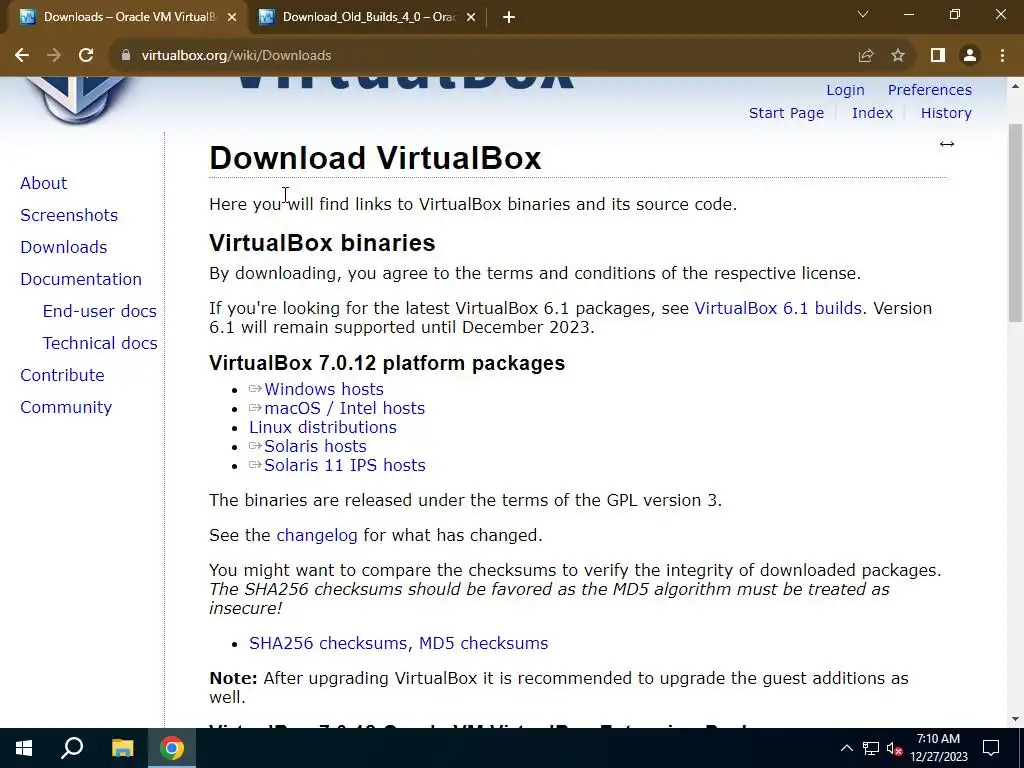Image resolution: width=1024 pixels, height=768 pixels.
Task: Open the Community sidebar link
Action: click(x=66, y=407)
